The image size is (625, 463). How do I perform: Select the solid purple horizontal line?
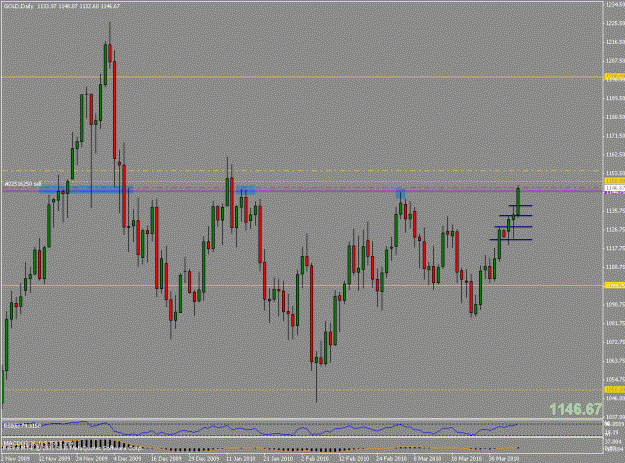pyautogui.click(x=301, y=191)
